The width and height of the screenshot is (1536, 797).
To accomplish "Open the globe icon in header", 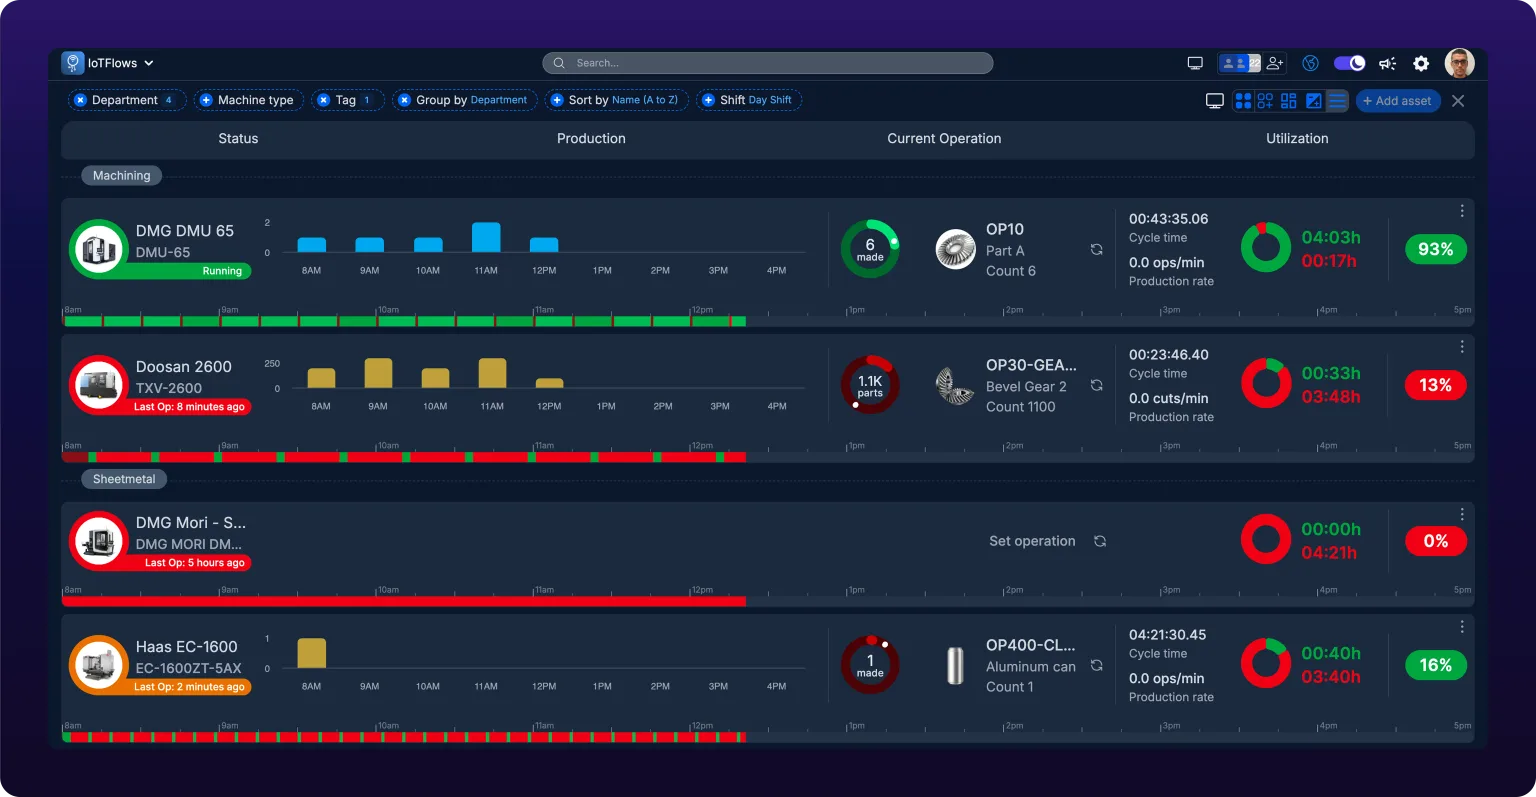I will pos(1310,63).
